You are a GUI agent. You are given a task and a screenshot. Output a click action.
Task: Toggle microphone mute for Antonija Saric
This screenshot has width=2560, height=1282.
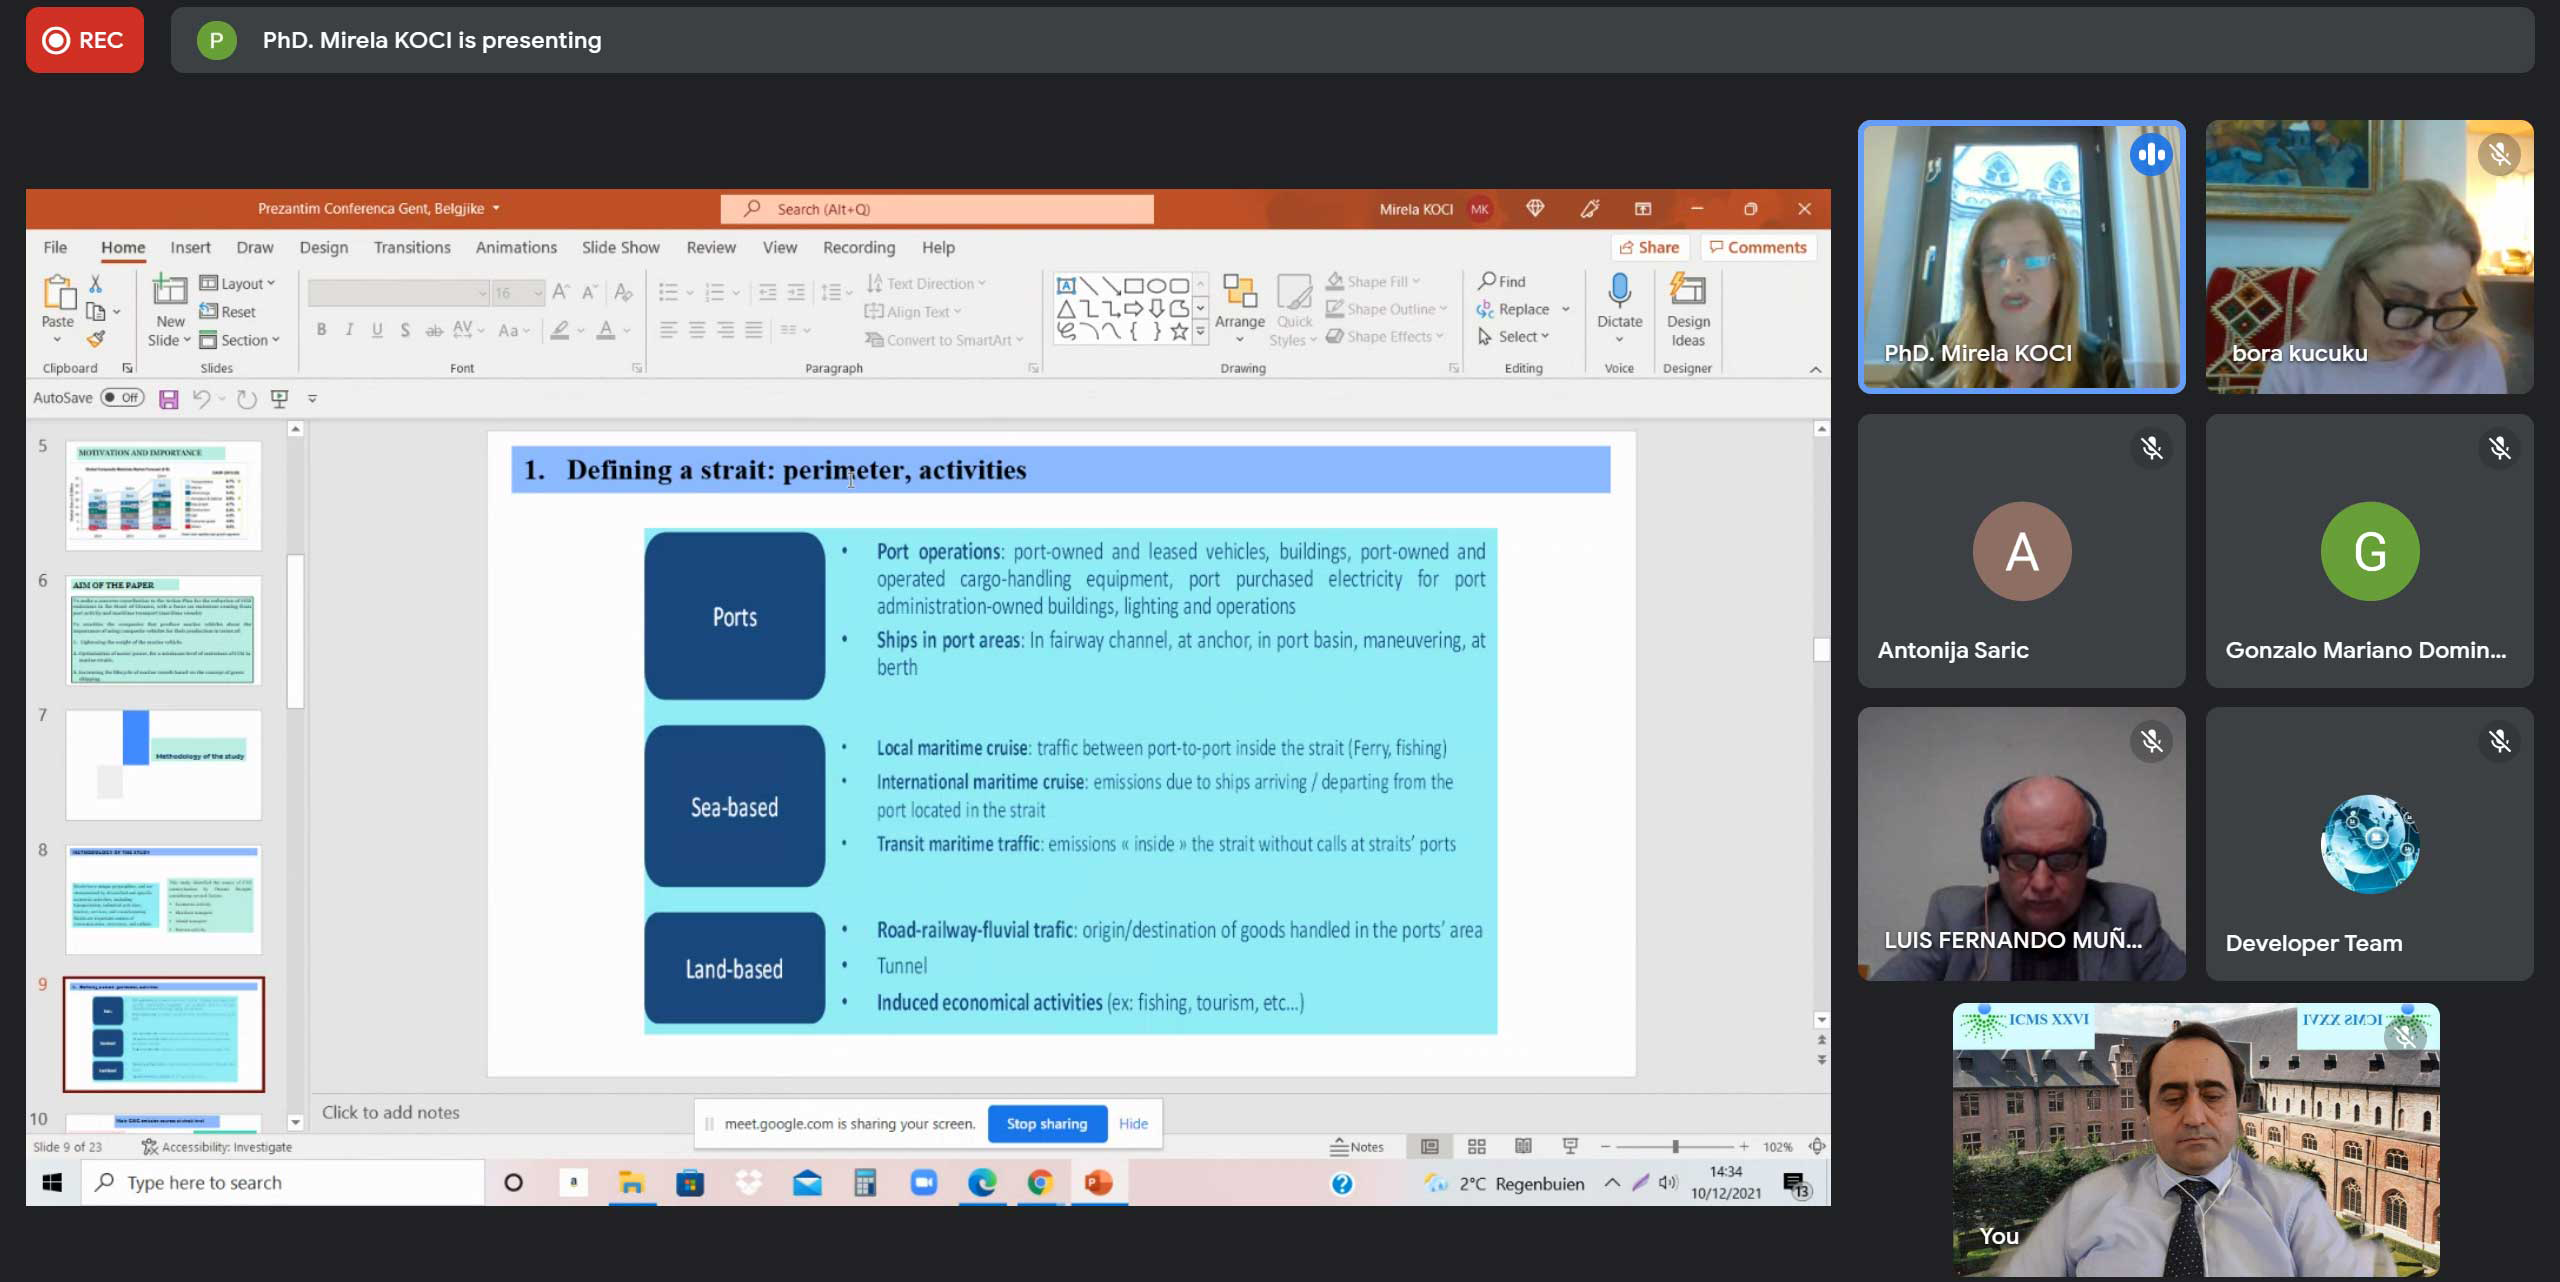2155,445
